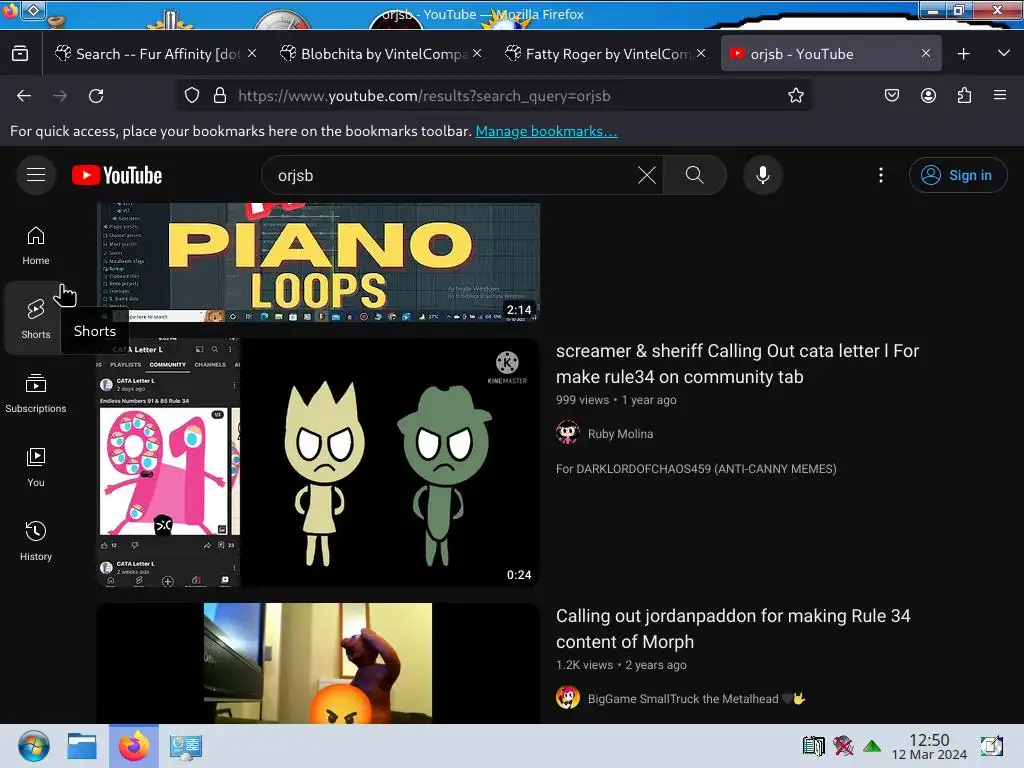This screenshot has height=768, width=1024.
Task: Open the leftmost system tray icon
Action: click(x=814, y=745)
